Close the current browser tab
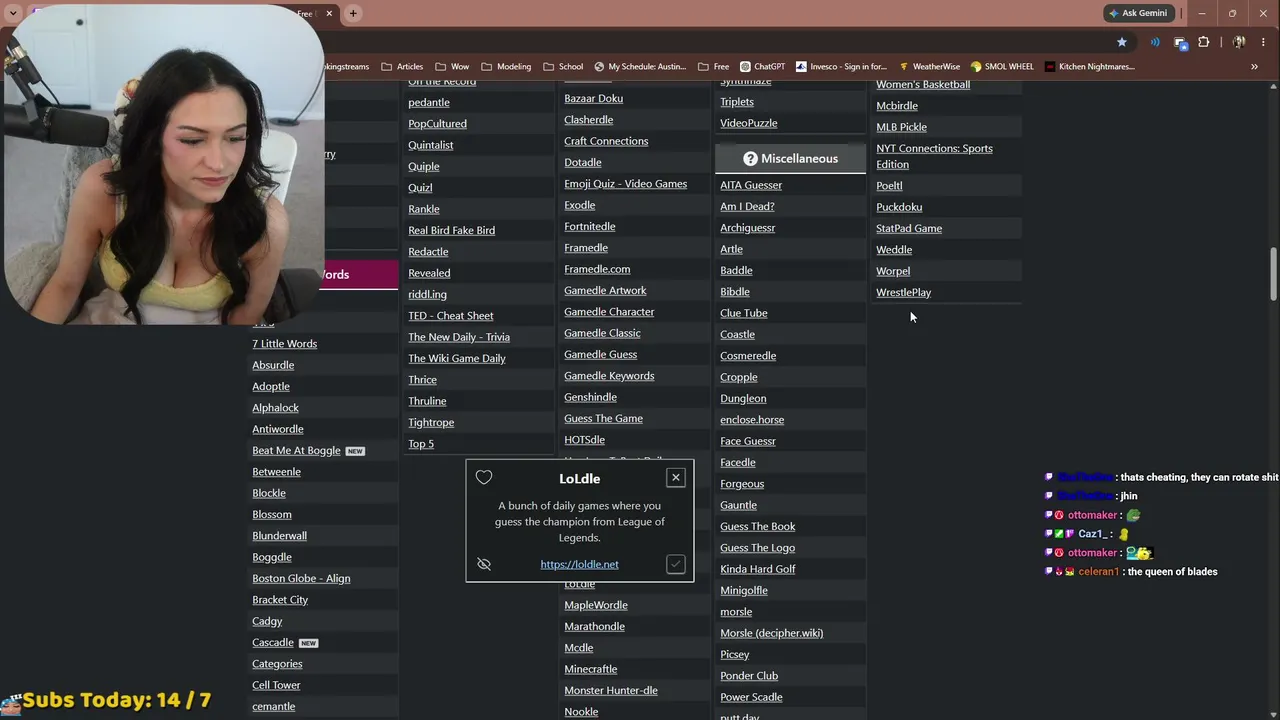Image resolution: width=1280 pixels, height=720 pixels. 329,13
